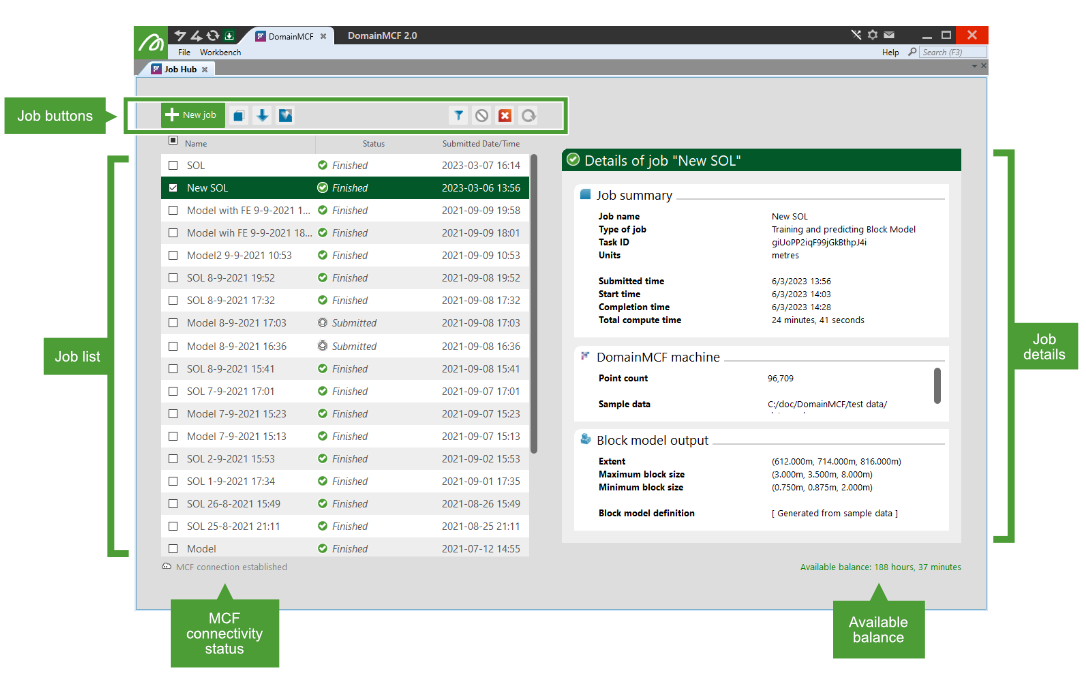Toggle the select-all checkbox in list header
The width and height of the screenshot is (1086, 676).
173,141
